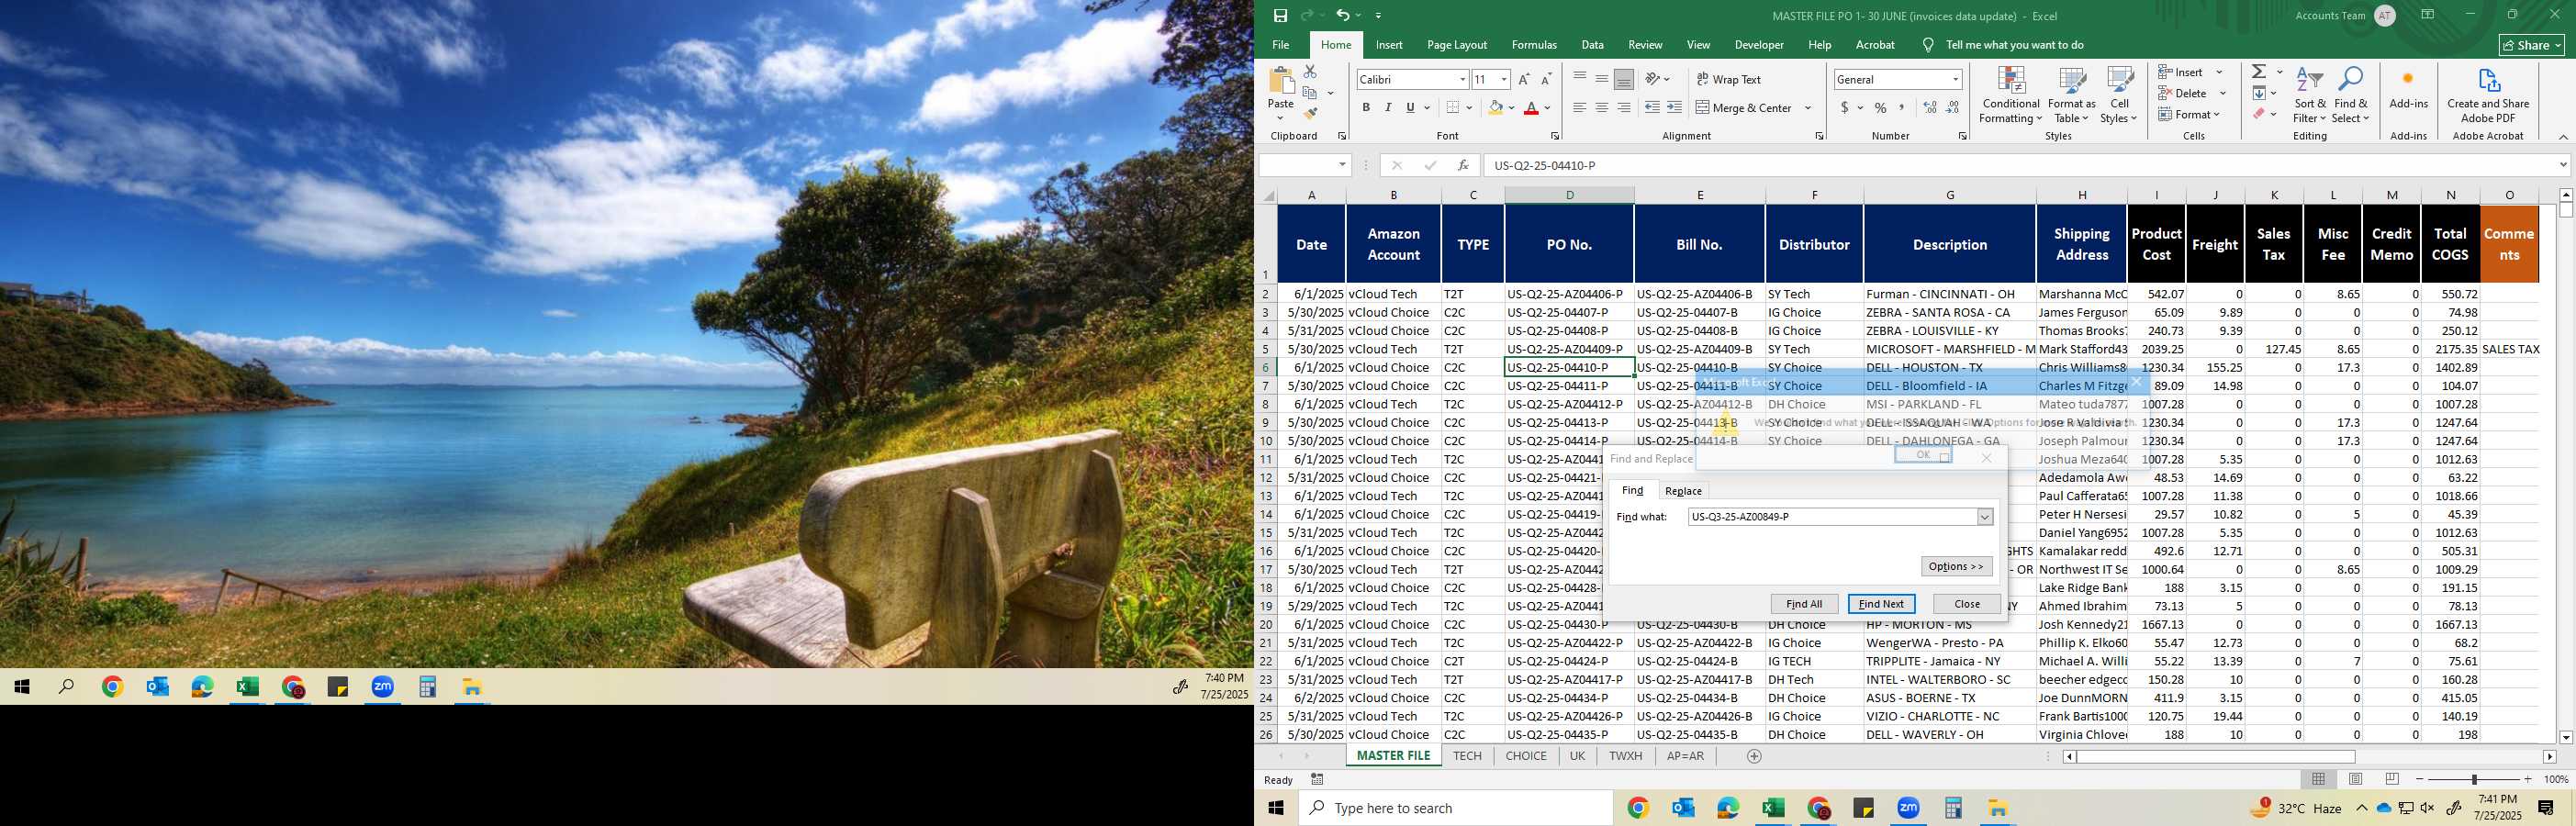This screenshot has height=826, width=2576.
Task: Click Decrease Decimal icon
Action: pyautogui.click(x=1953, y=108)
